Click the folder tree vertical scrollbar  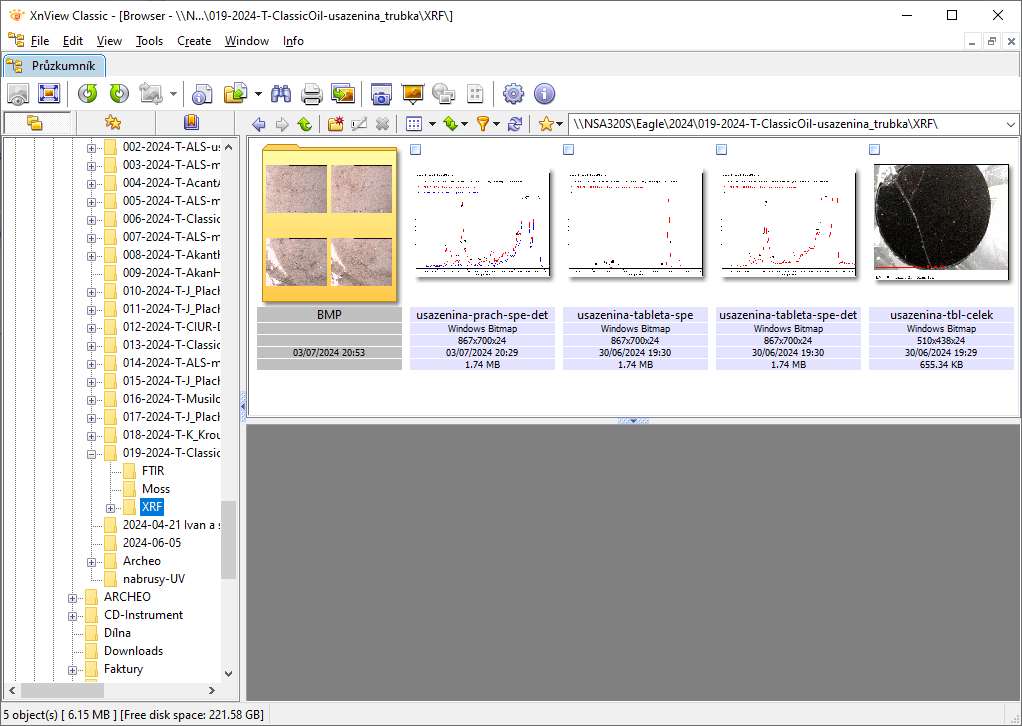click(228, 540)
